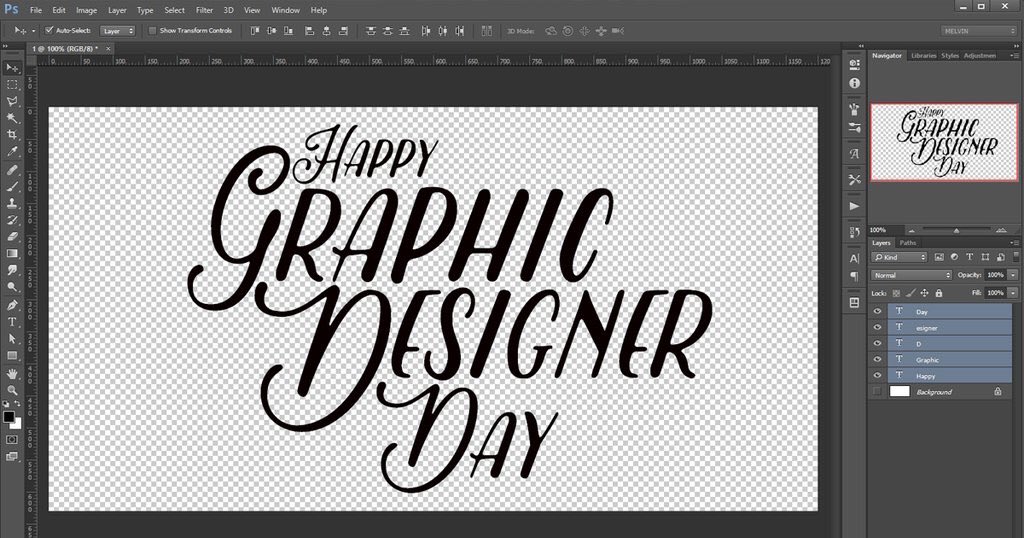Viewport: 1024px width, 538px height.
Task: Click the Opacity value field
Action: click(995, 276)
